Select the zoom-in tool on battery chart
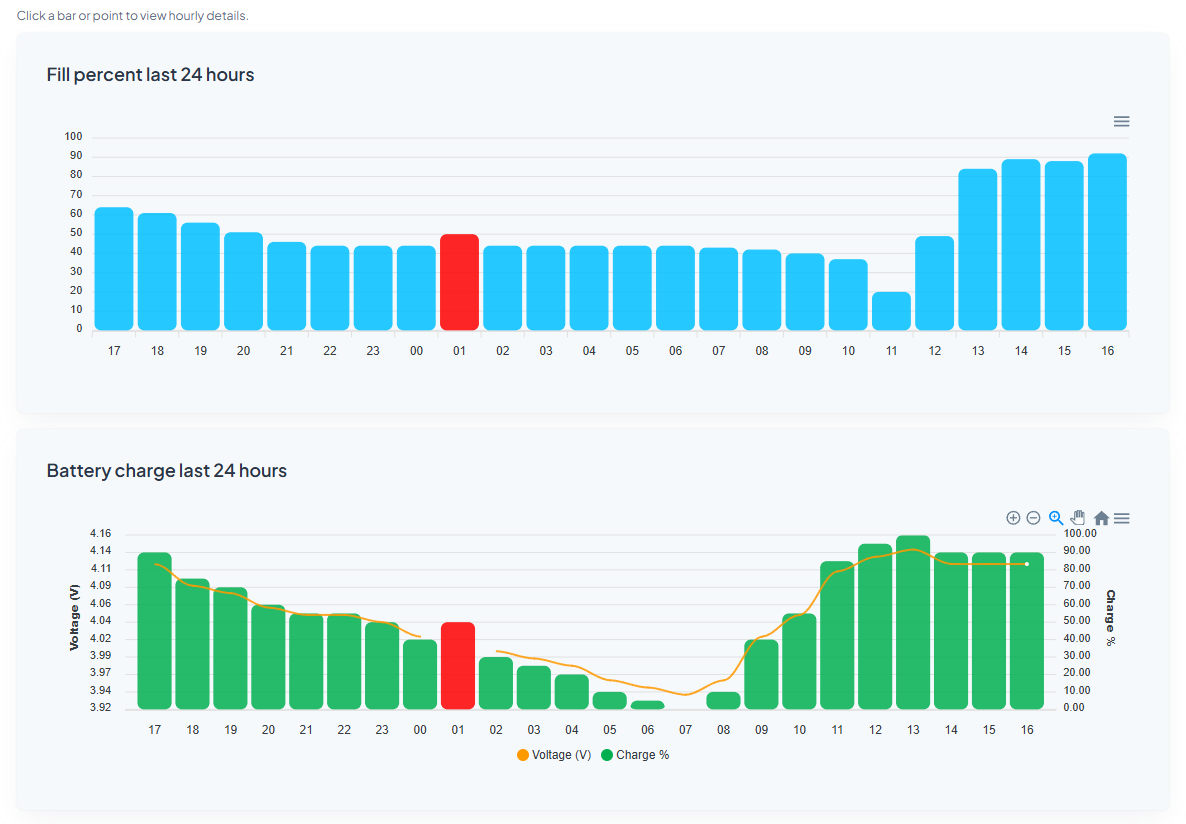 click(1013, 518)
